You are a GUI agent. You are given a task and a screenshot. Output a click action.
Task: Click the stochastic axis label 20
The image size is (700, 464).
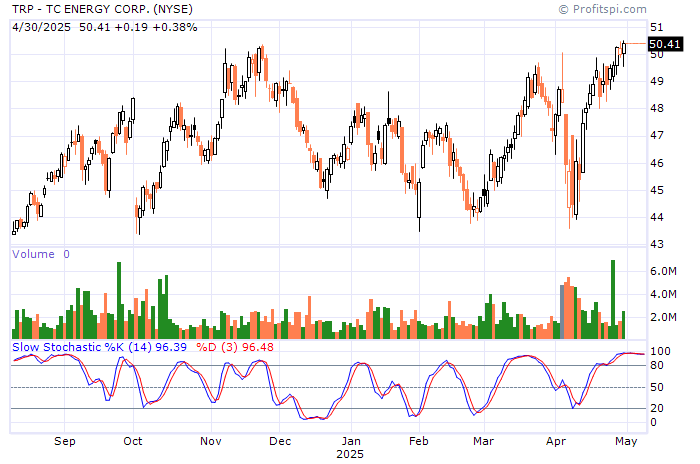656,408
